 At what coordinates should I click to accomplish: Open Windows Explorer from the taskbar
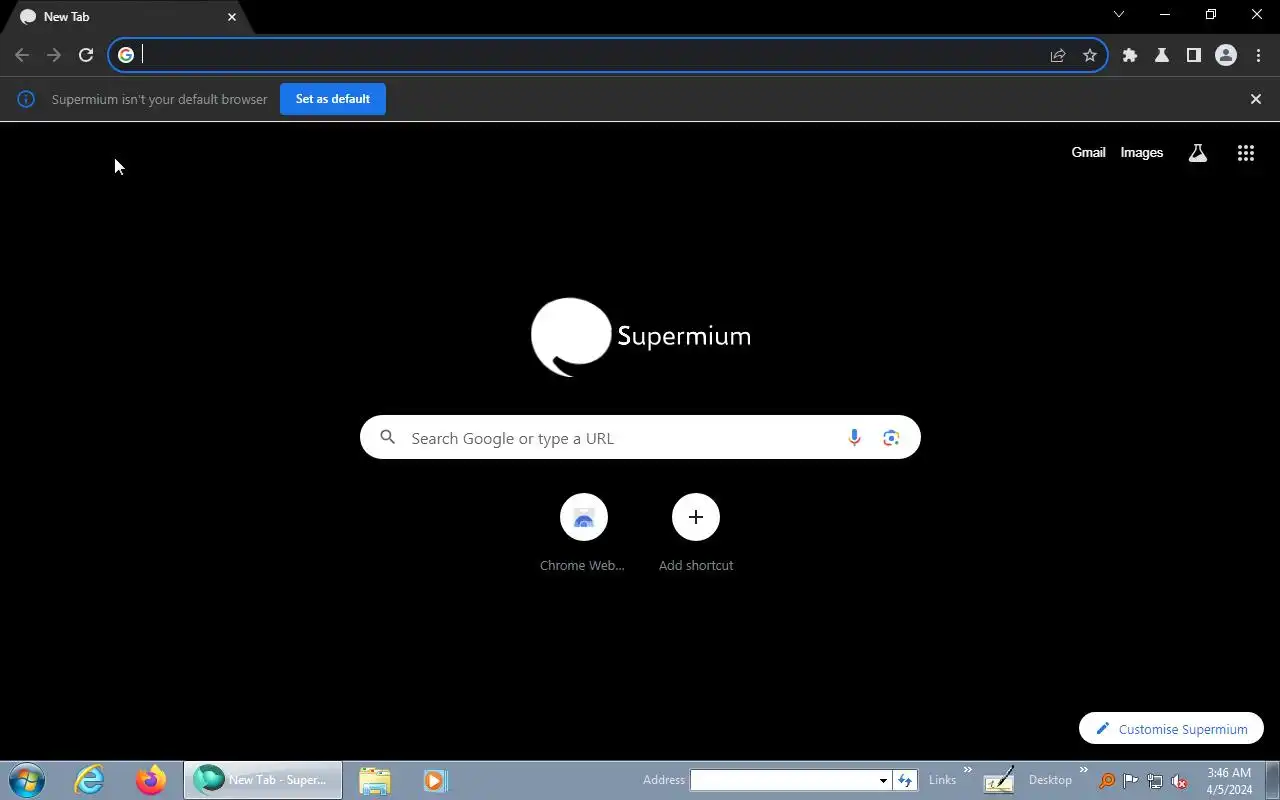(374, 780)
